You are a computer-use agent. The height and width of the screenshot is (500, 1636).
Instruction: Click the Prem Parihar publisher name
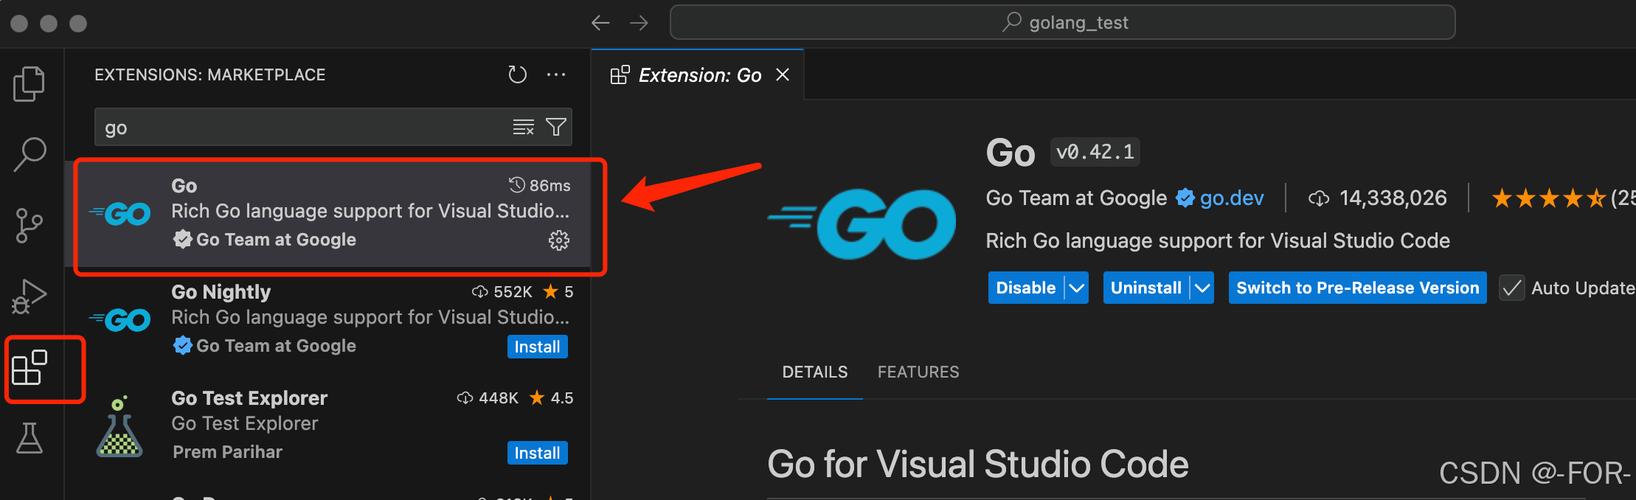click(x=227, y=452)
